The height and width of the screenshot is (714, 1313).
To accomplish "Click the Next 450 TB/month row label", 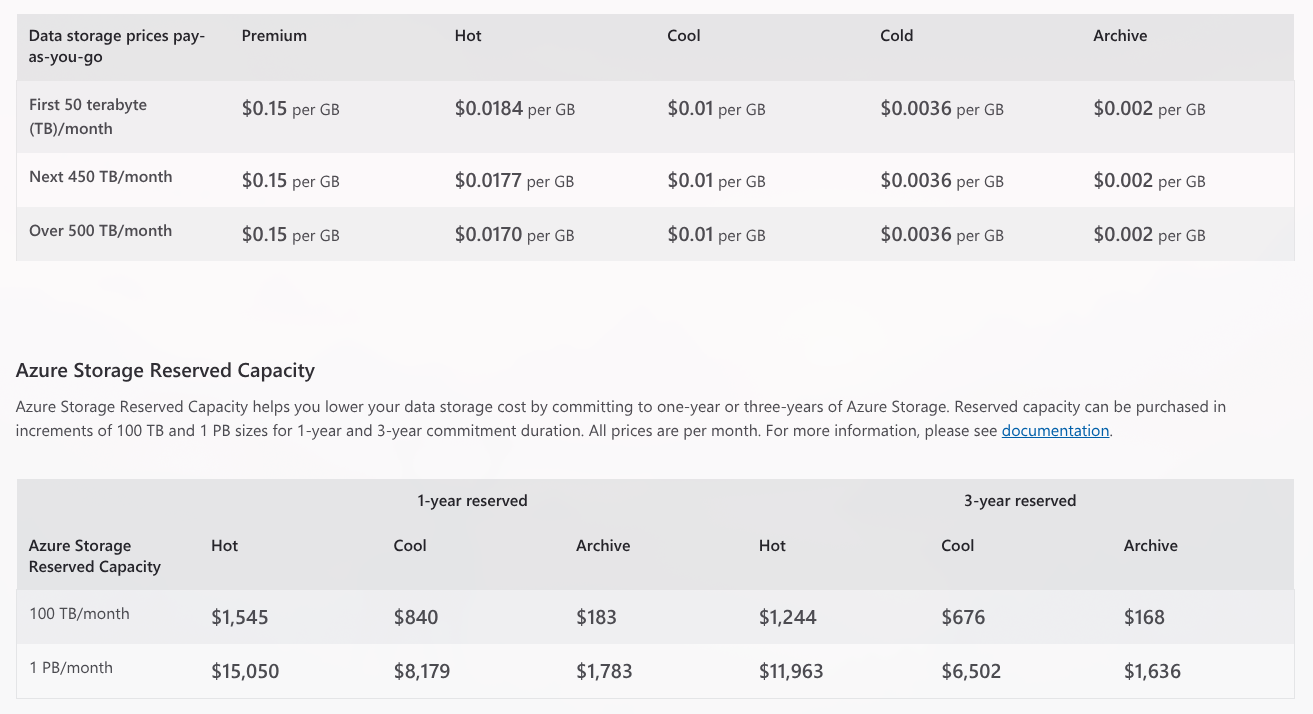I will tap(100, 176).
